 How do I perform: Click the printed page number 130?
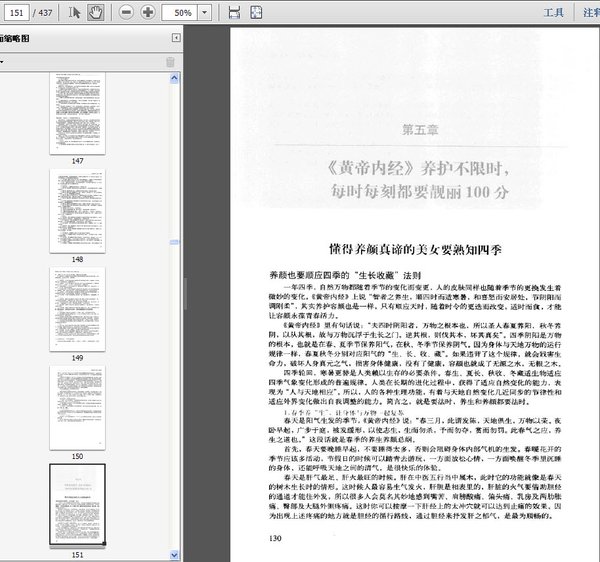[x=275, y=538]
